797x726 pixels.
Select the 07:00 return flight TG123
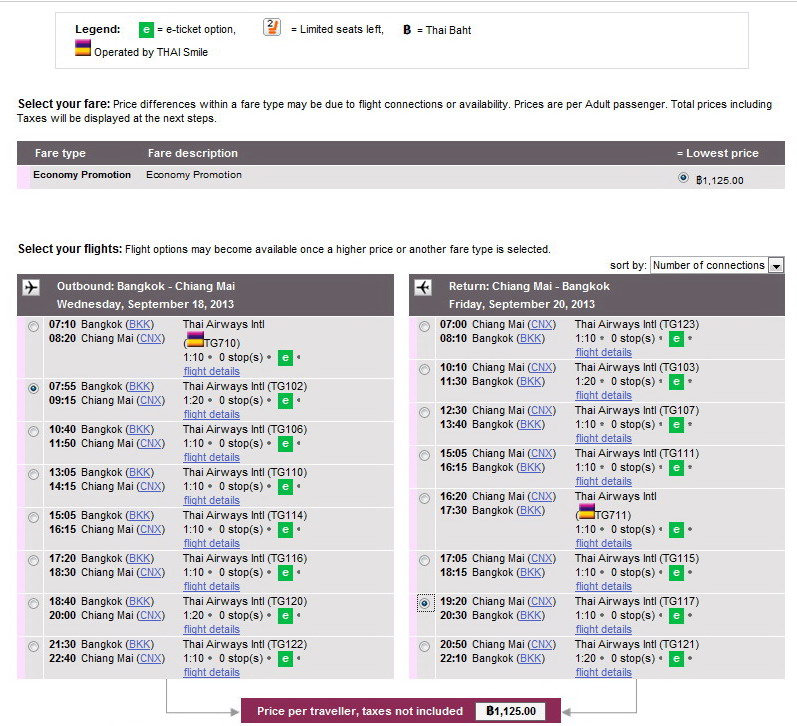coord(424,326)
